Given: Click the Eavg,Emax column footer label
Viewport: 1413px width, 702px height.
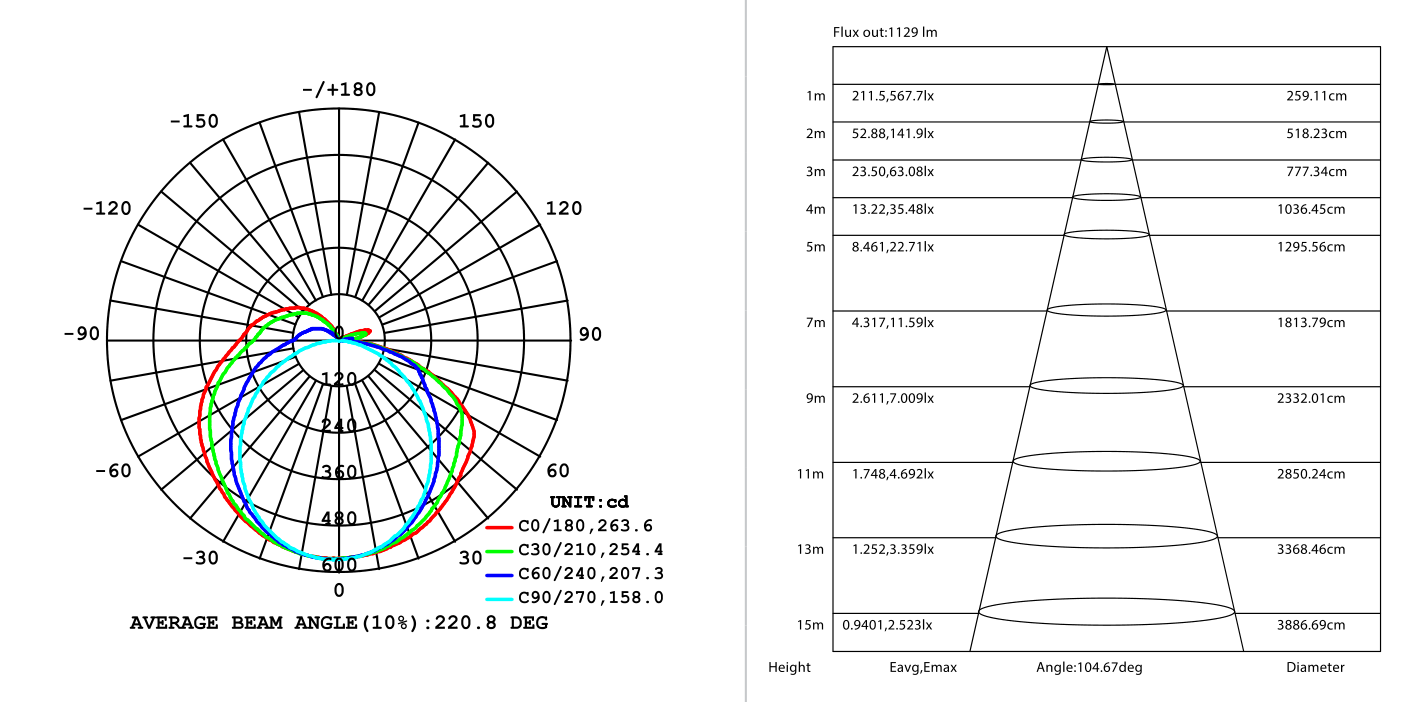Looking at the screenshot, I should click(922, 668).
